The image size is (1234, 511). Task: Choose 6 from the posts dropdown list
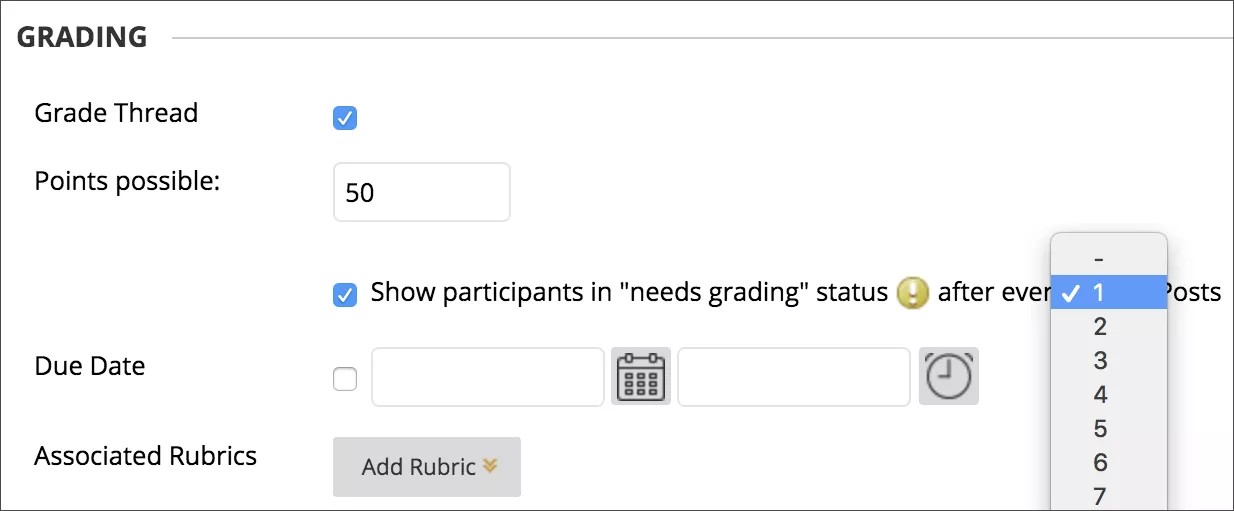pos(1100,463)
